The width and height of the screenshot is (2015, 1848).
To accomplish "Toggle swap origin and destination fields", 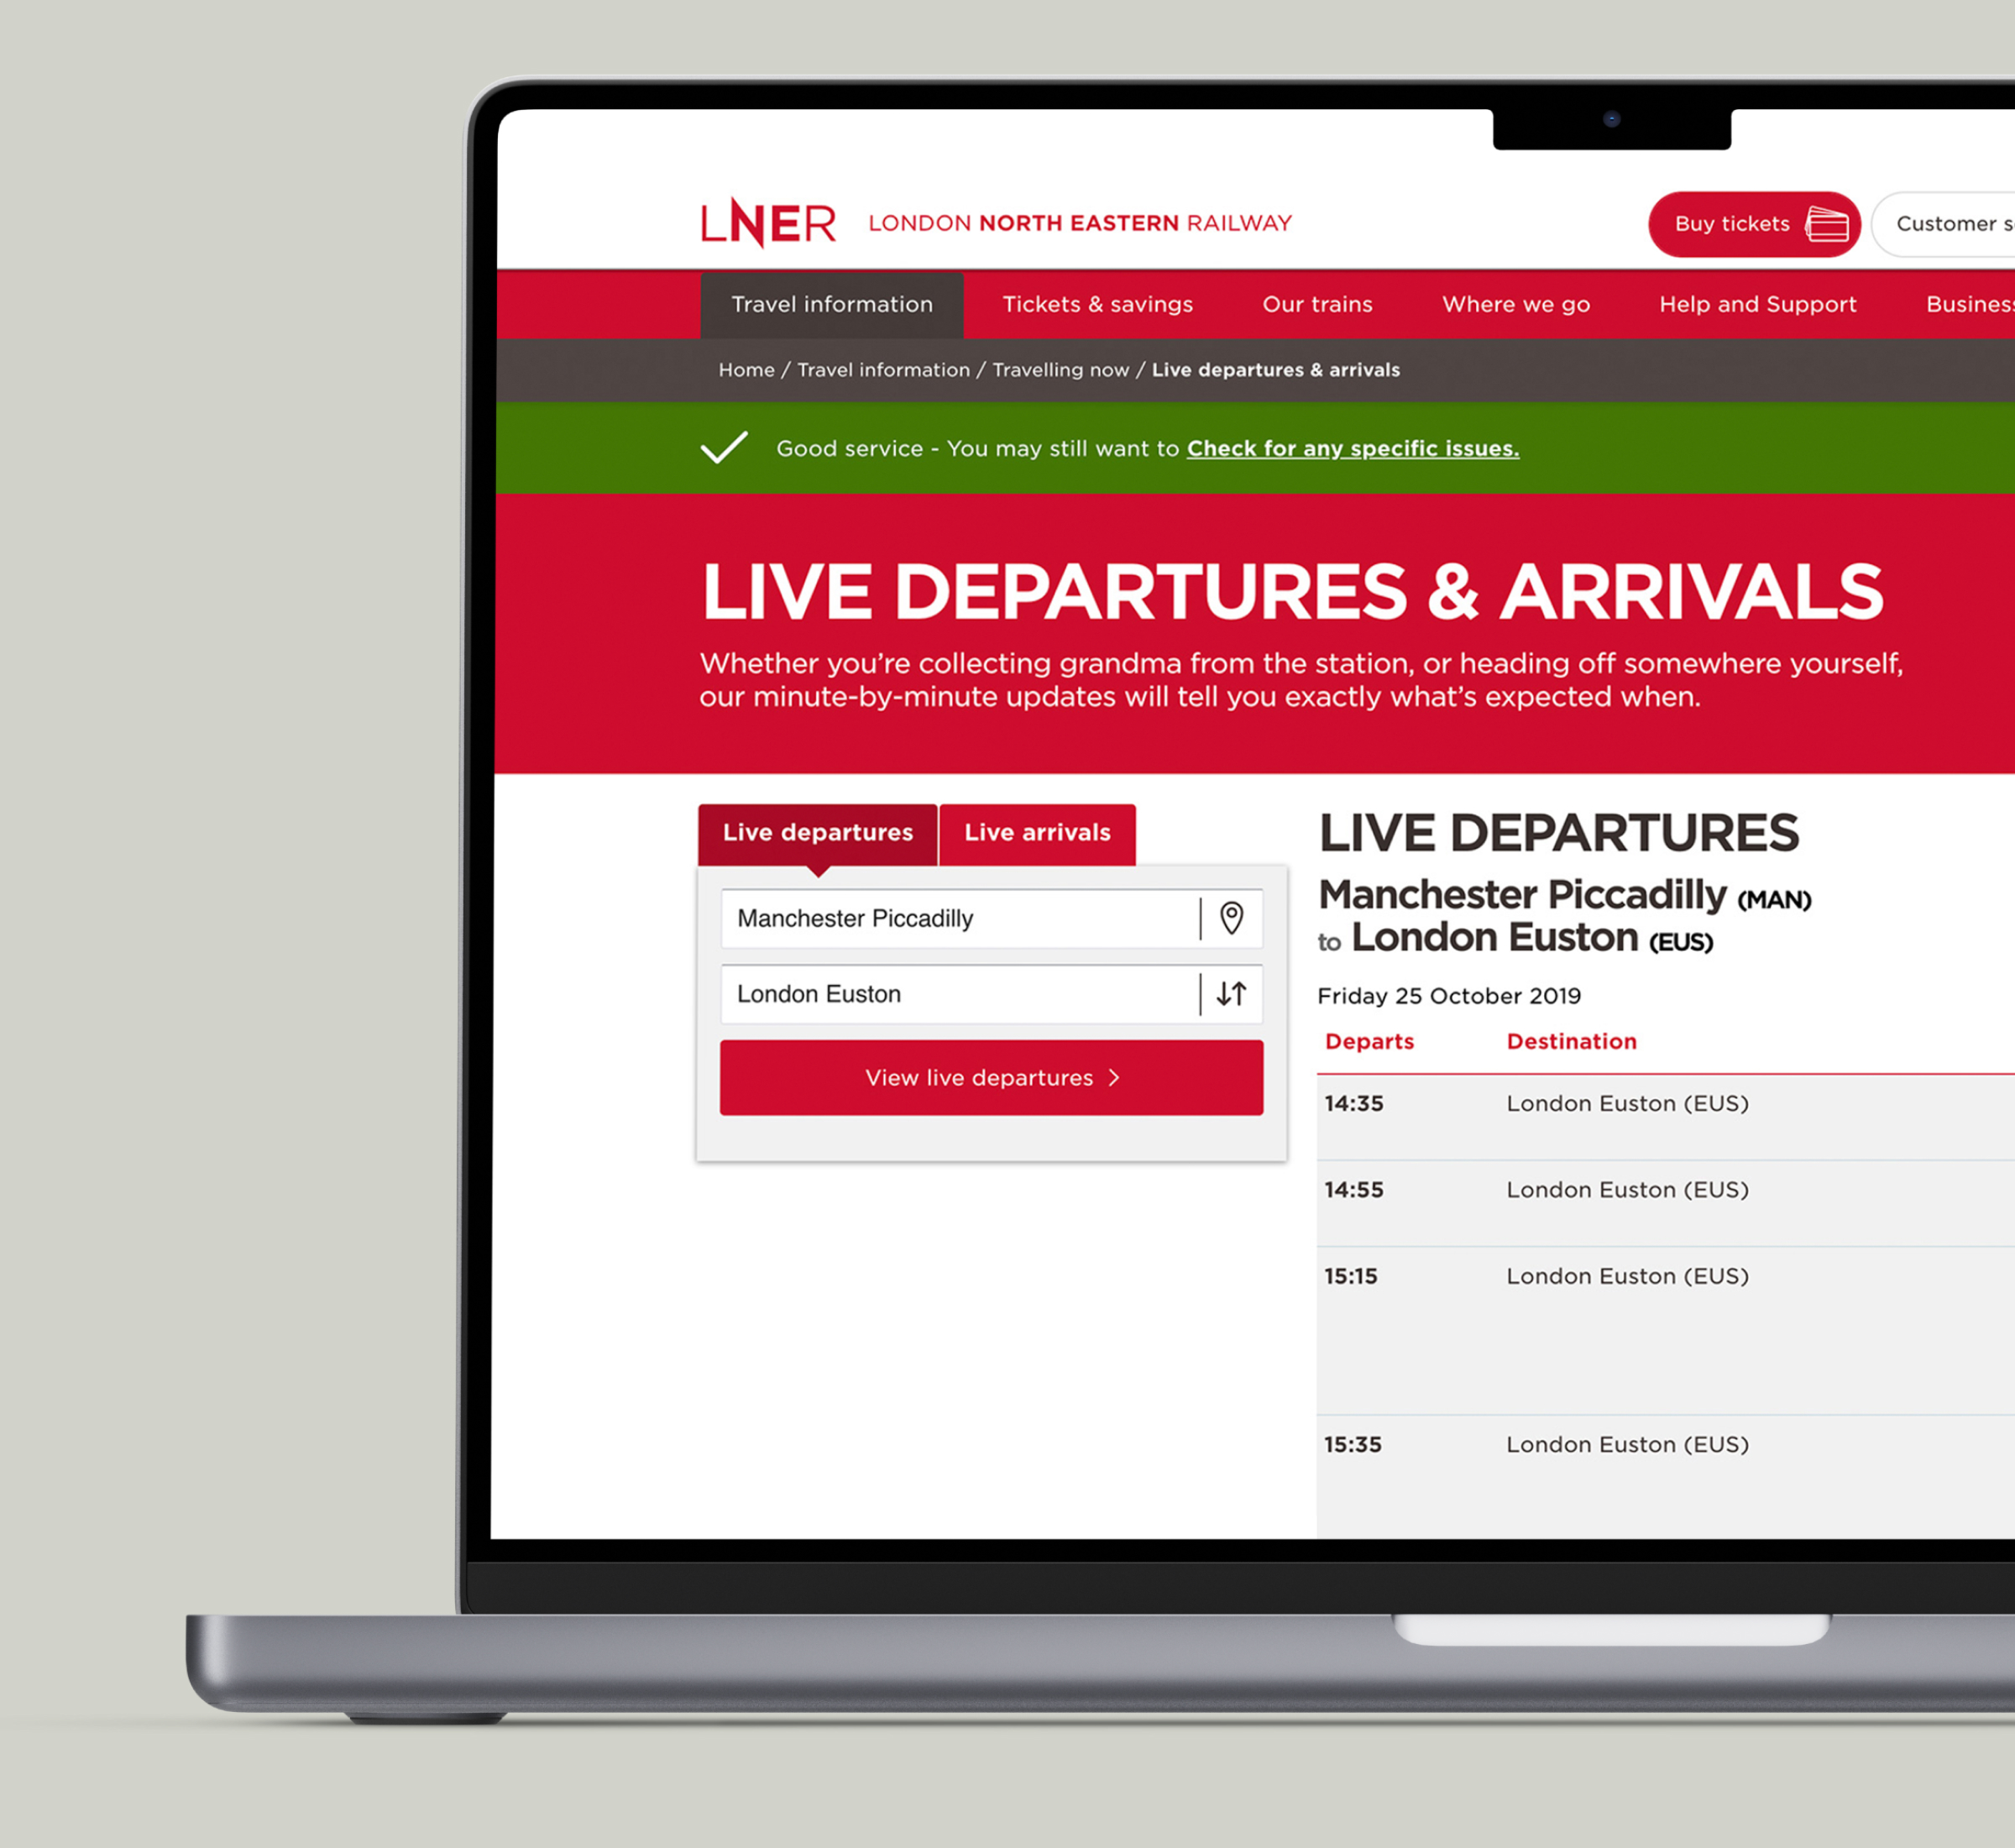I will click(1233, 992).
